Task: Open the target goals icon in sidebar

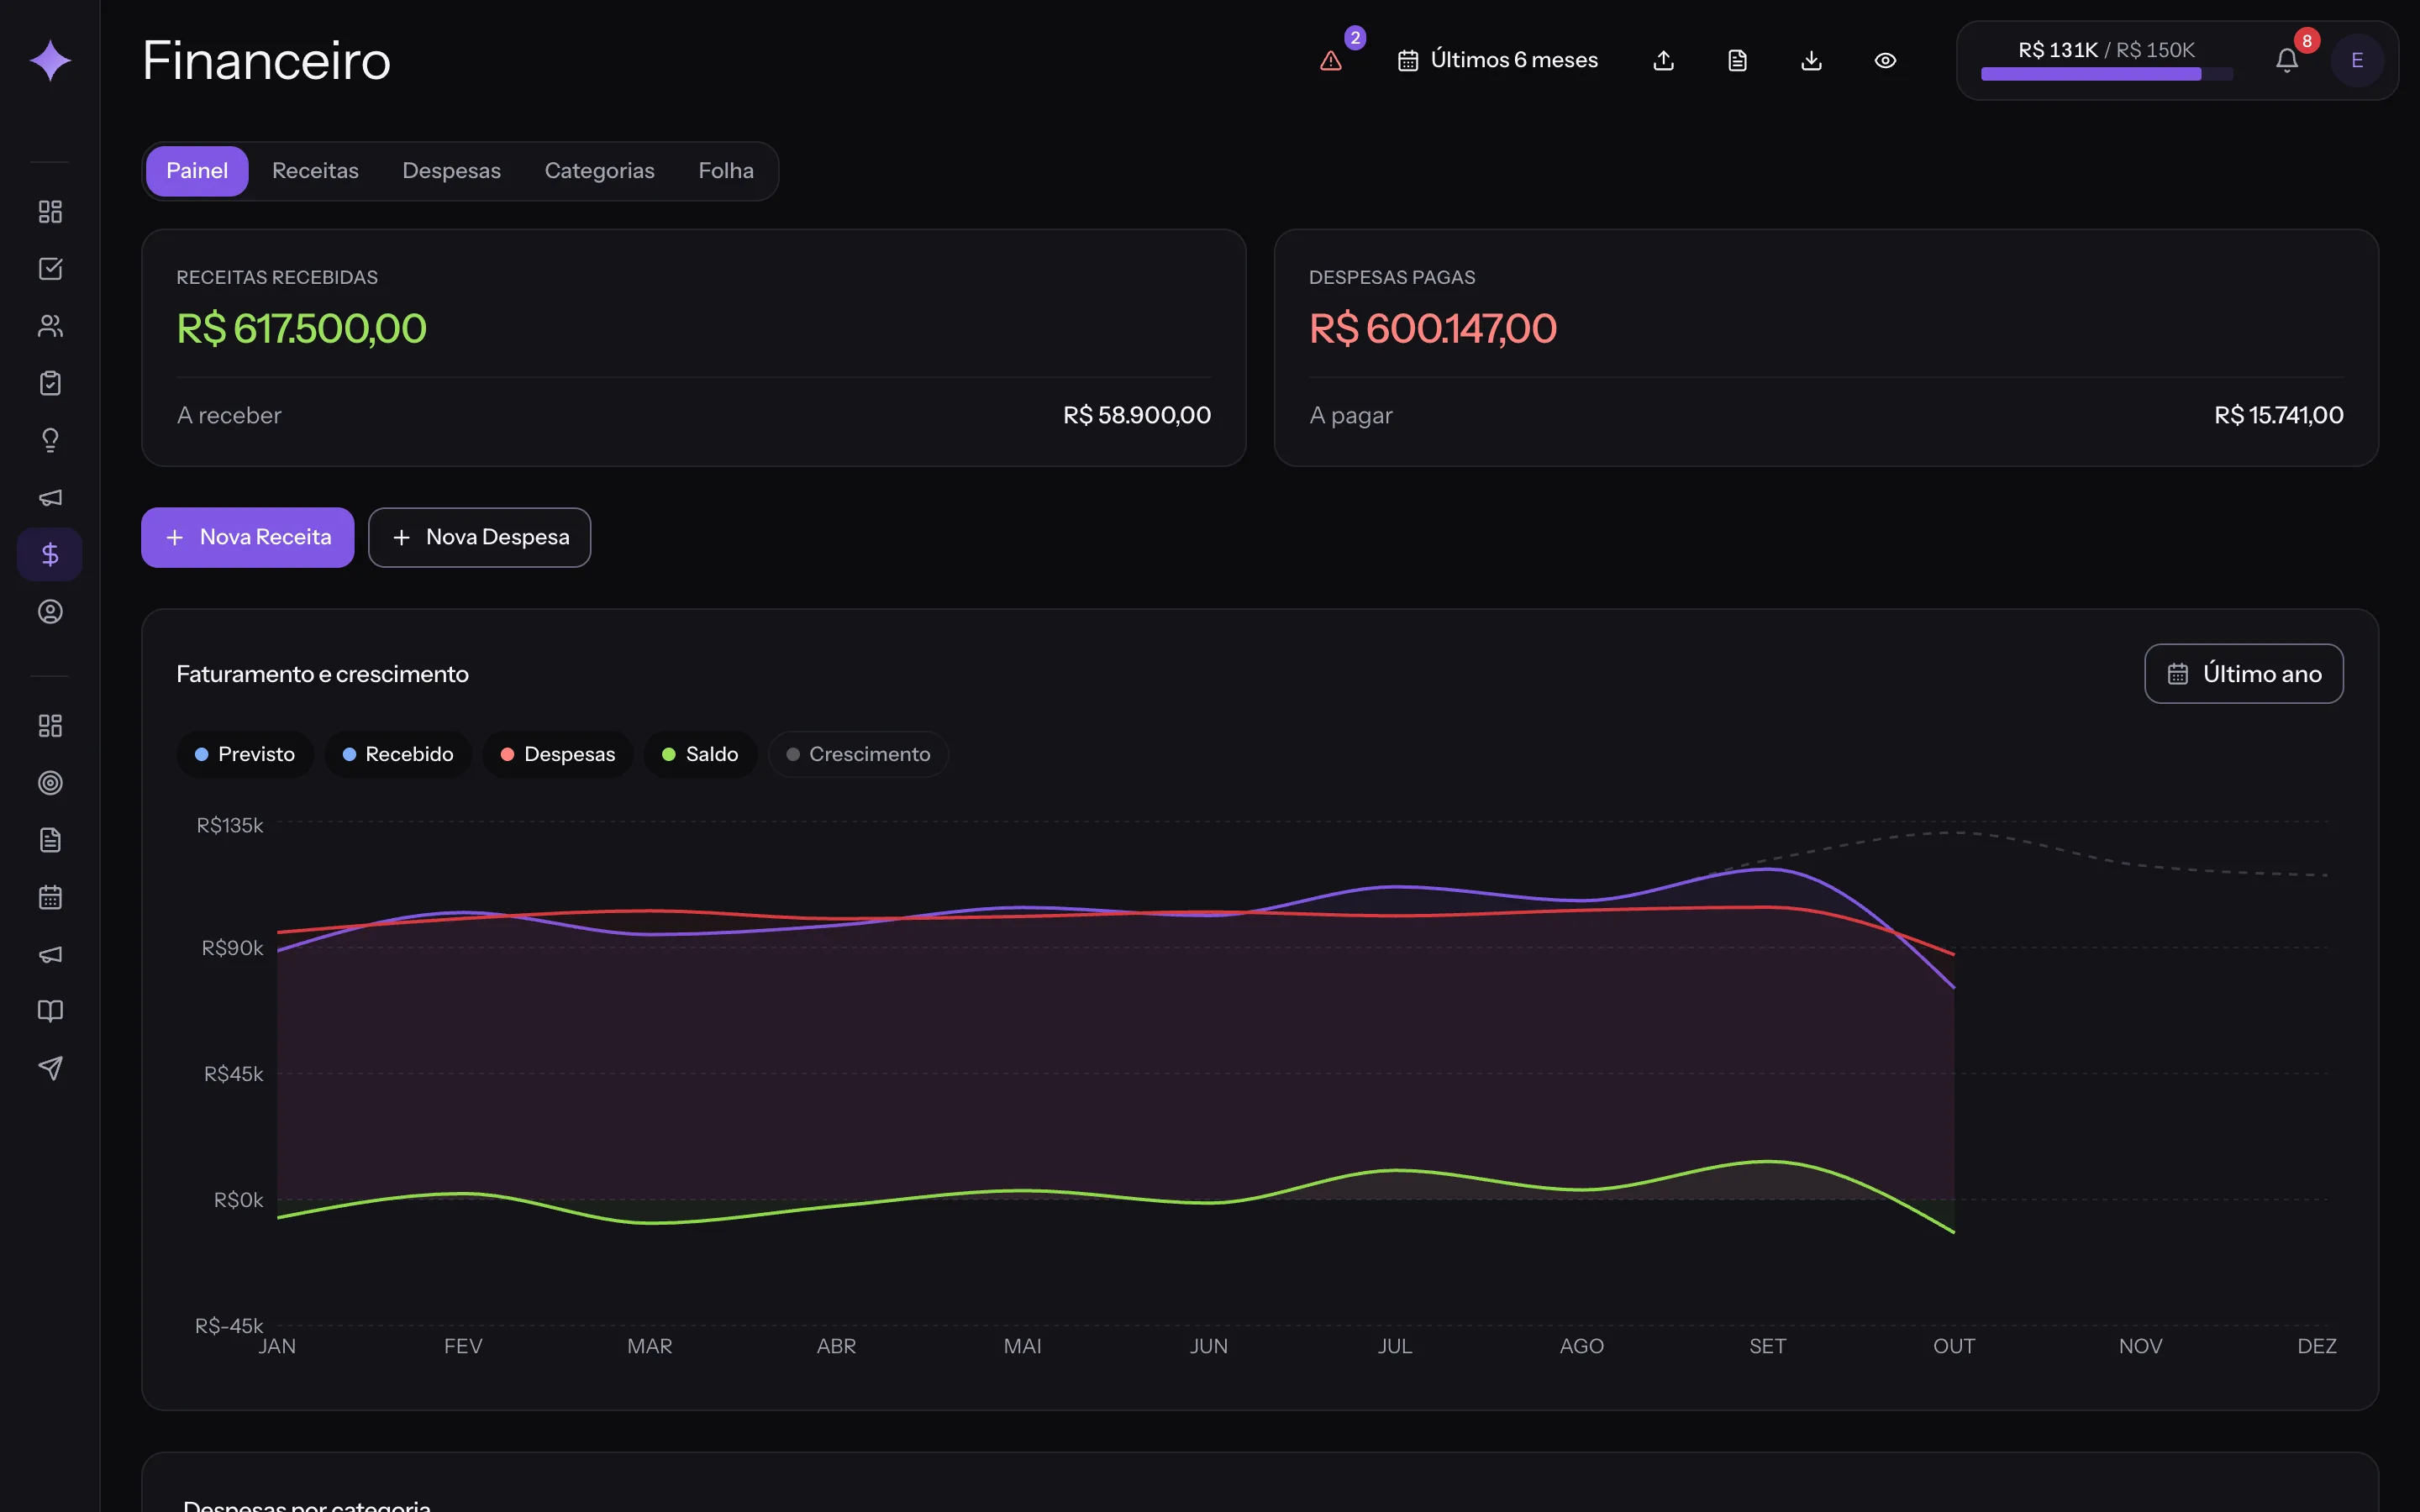Action: 50,783
